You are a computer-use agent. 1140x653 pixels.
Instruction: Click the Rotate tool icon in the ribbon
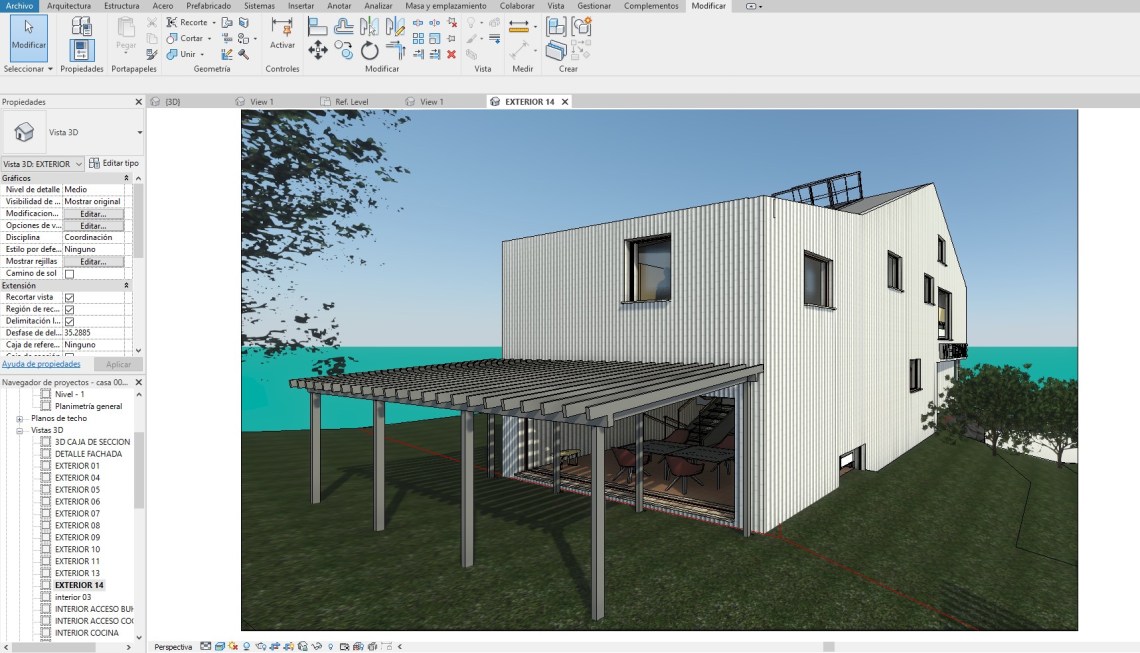[x=370, y=50]
